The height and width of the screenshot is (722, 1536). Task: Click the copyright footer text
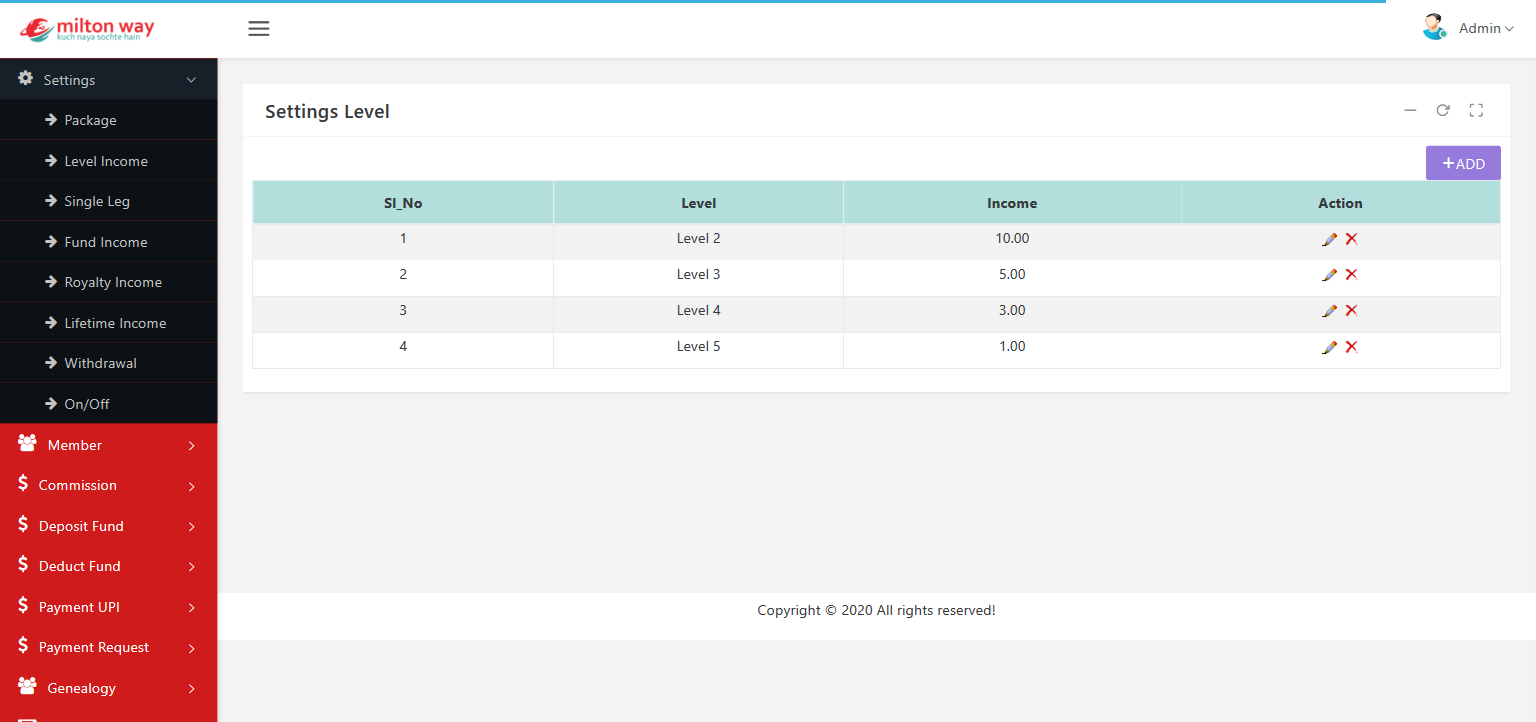[x=876, y=610]
